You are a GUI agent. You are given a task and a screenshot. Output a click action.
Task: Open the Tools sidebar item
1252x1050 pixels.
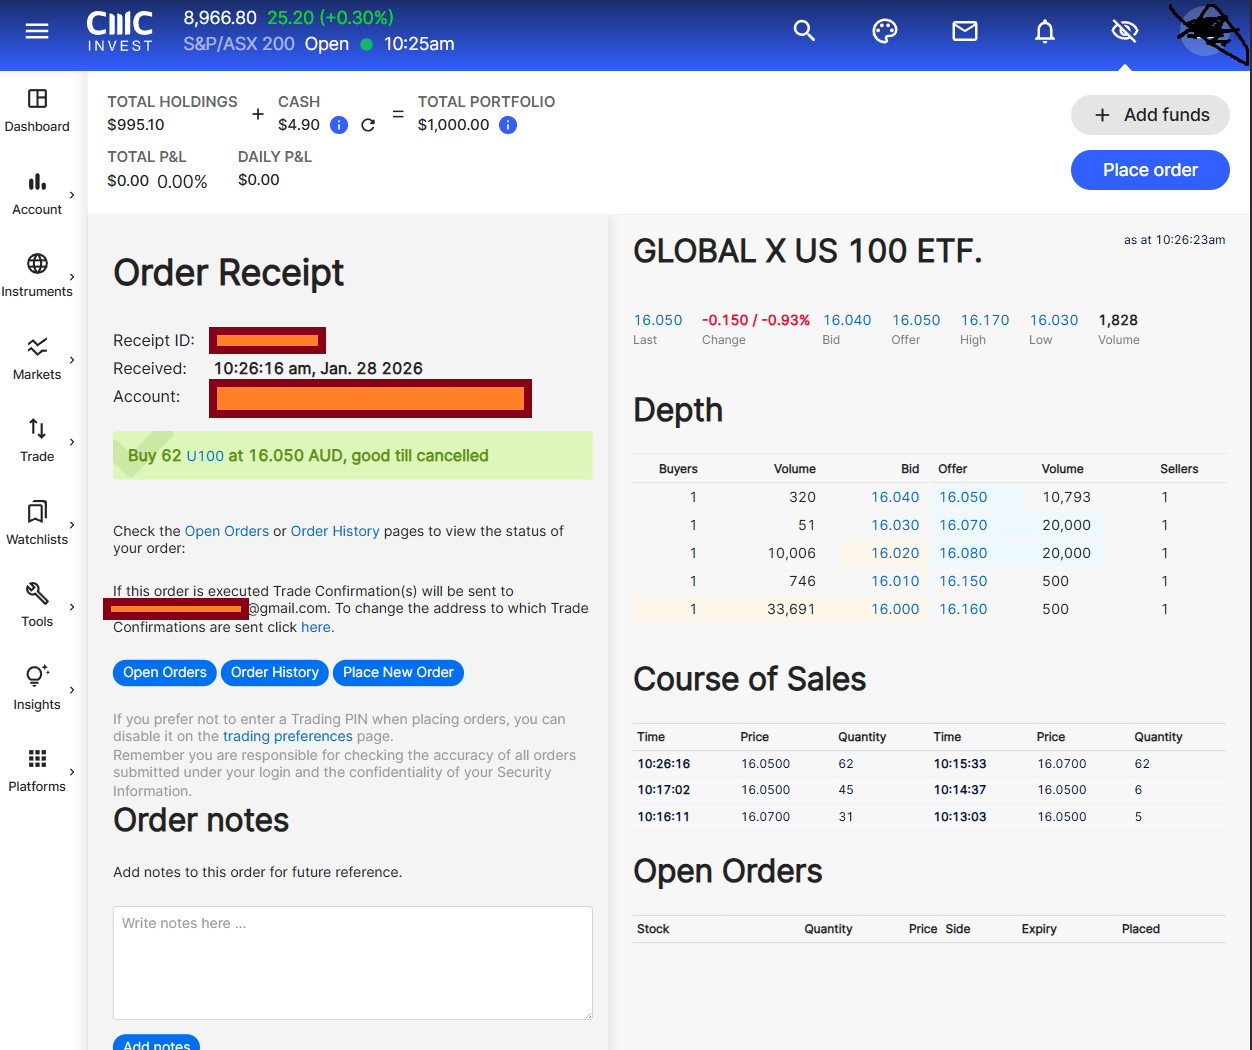pyautogui.click(x=37, y=606)
